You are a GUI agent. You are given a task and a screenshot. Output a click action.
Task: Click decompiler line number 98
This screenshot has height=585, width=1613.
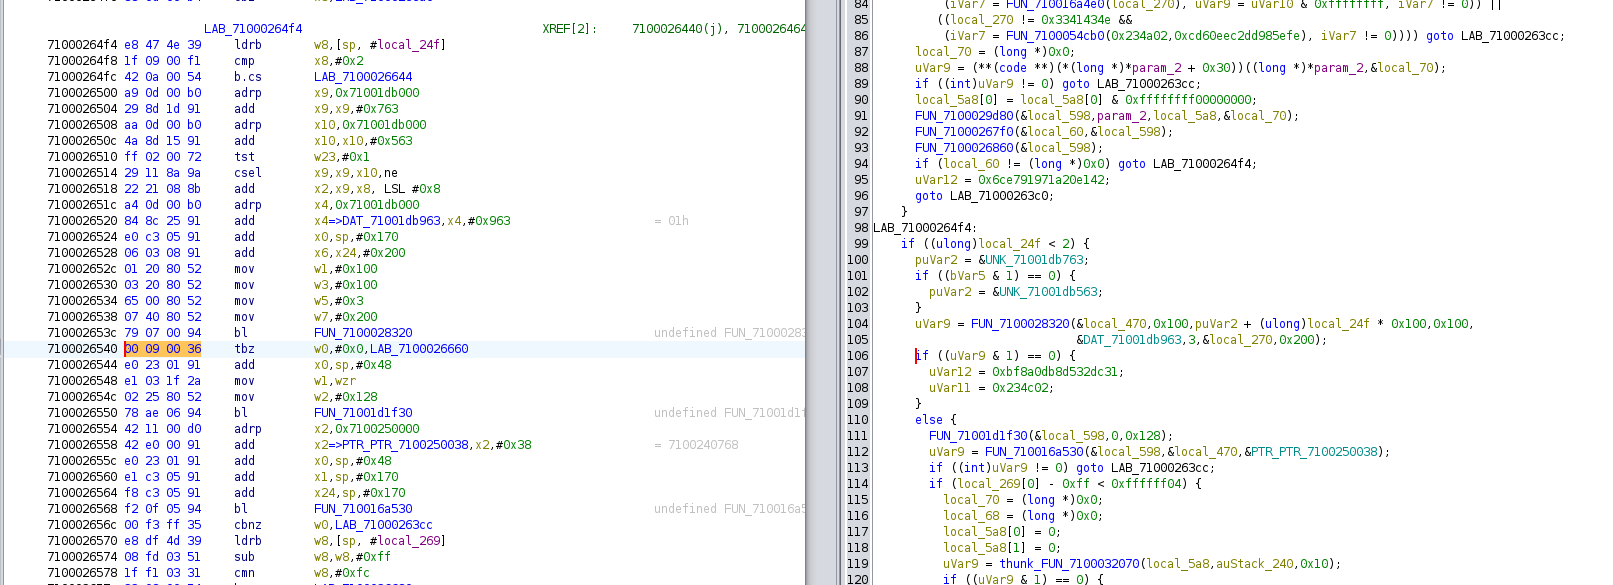click(861, 228)
